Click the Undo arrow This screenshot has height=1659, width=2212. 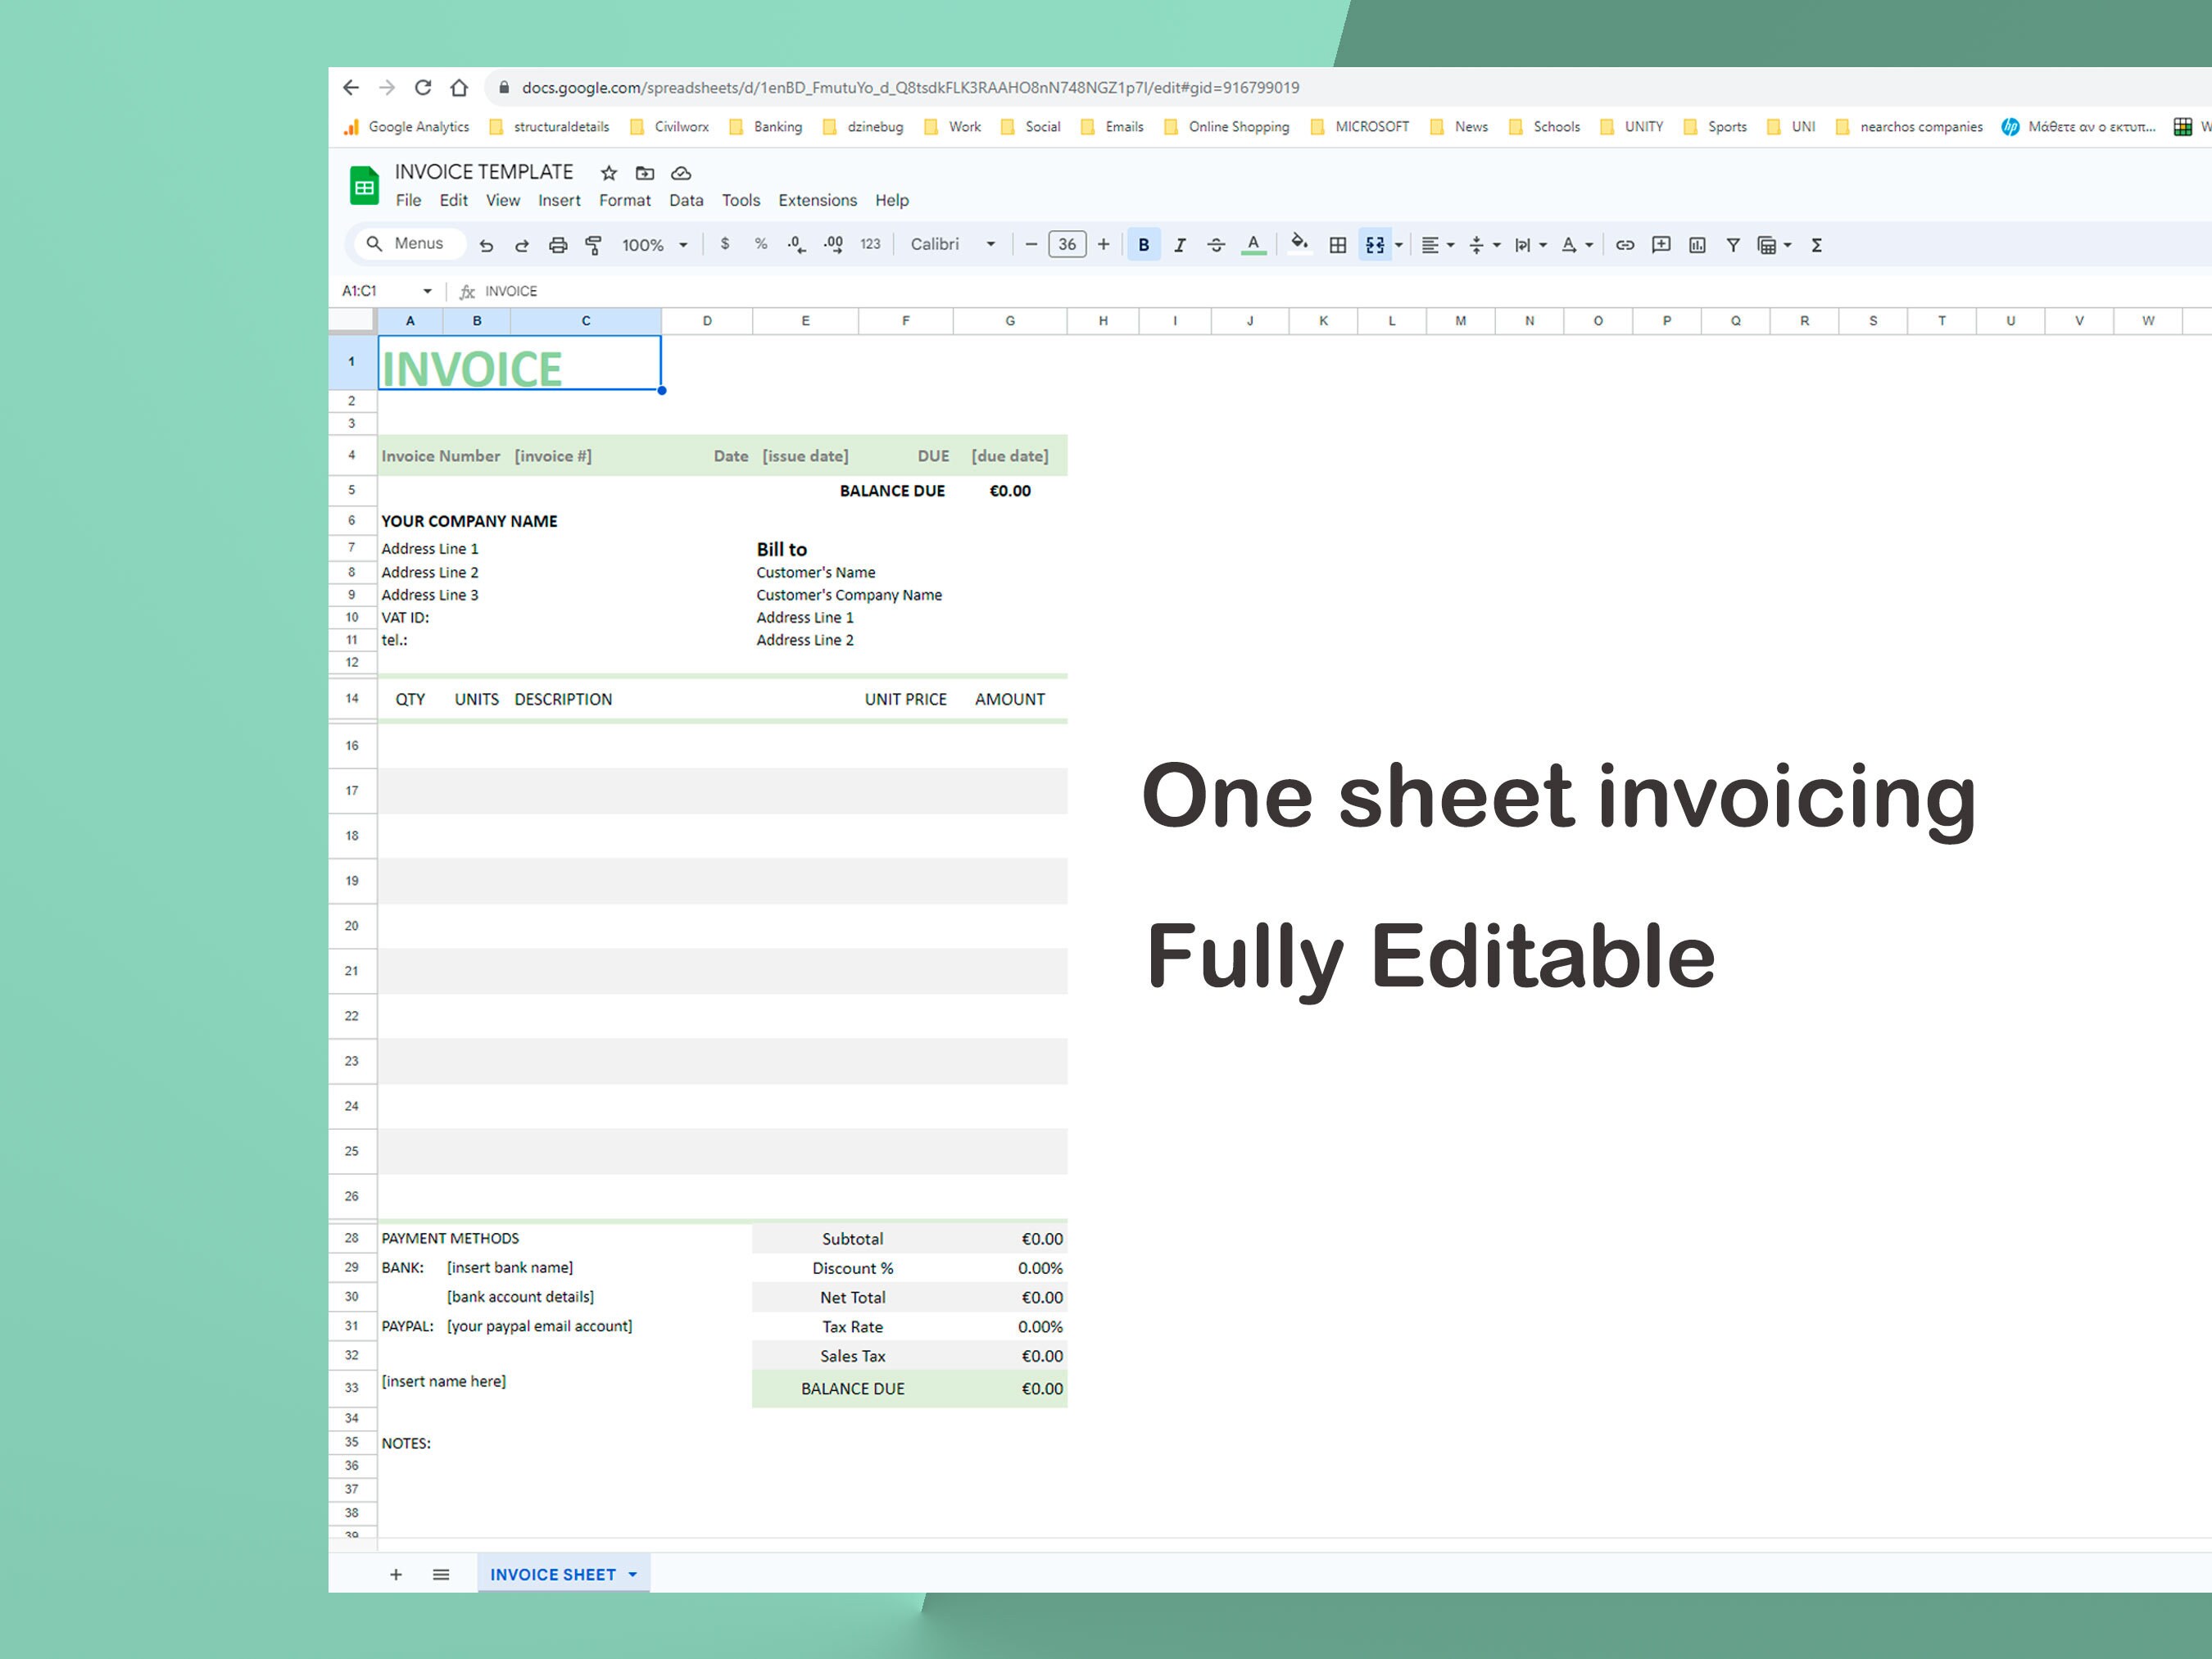click(x=487, y=244)
